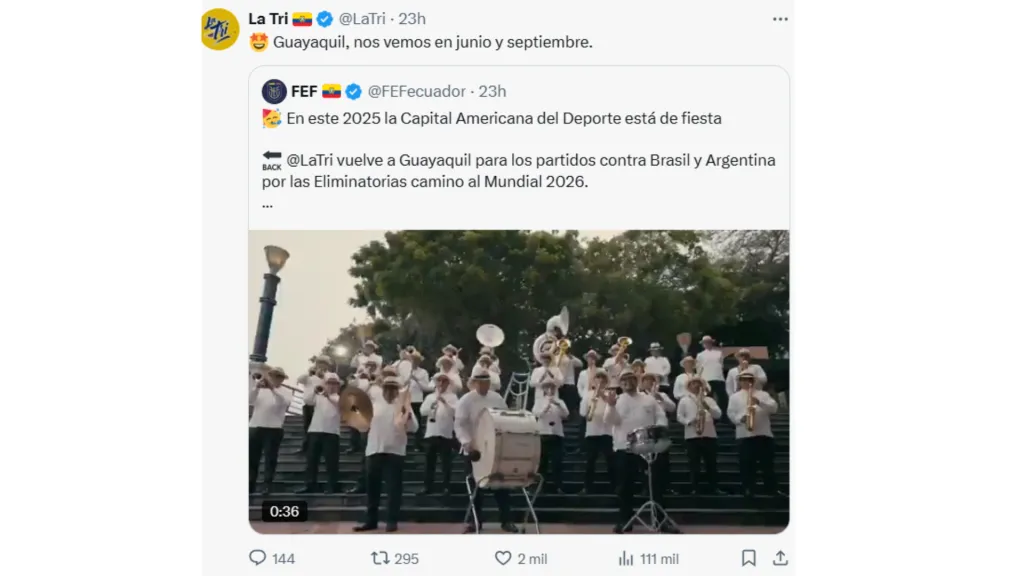View post analytics bar chart icon
Screen dimensions: 1024x576
(626, 558)
